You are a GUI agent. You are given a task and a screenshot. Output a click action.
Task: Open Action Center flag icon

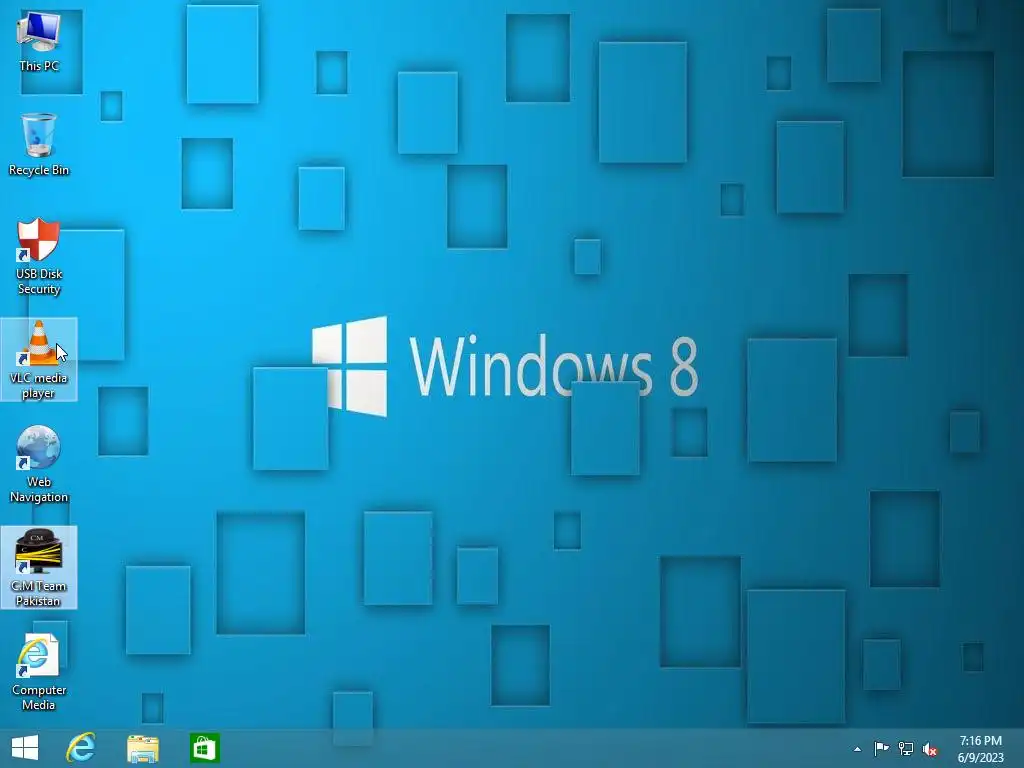881,749
